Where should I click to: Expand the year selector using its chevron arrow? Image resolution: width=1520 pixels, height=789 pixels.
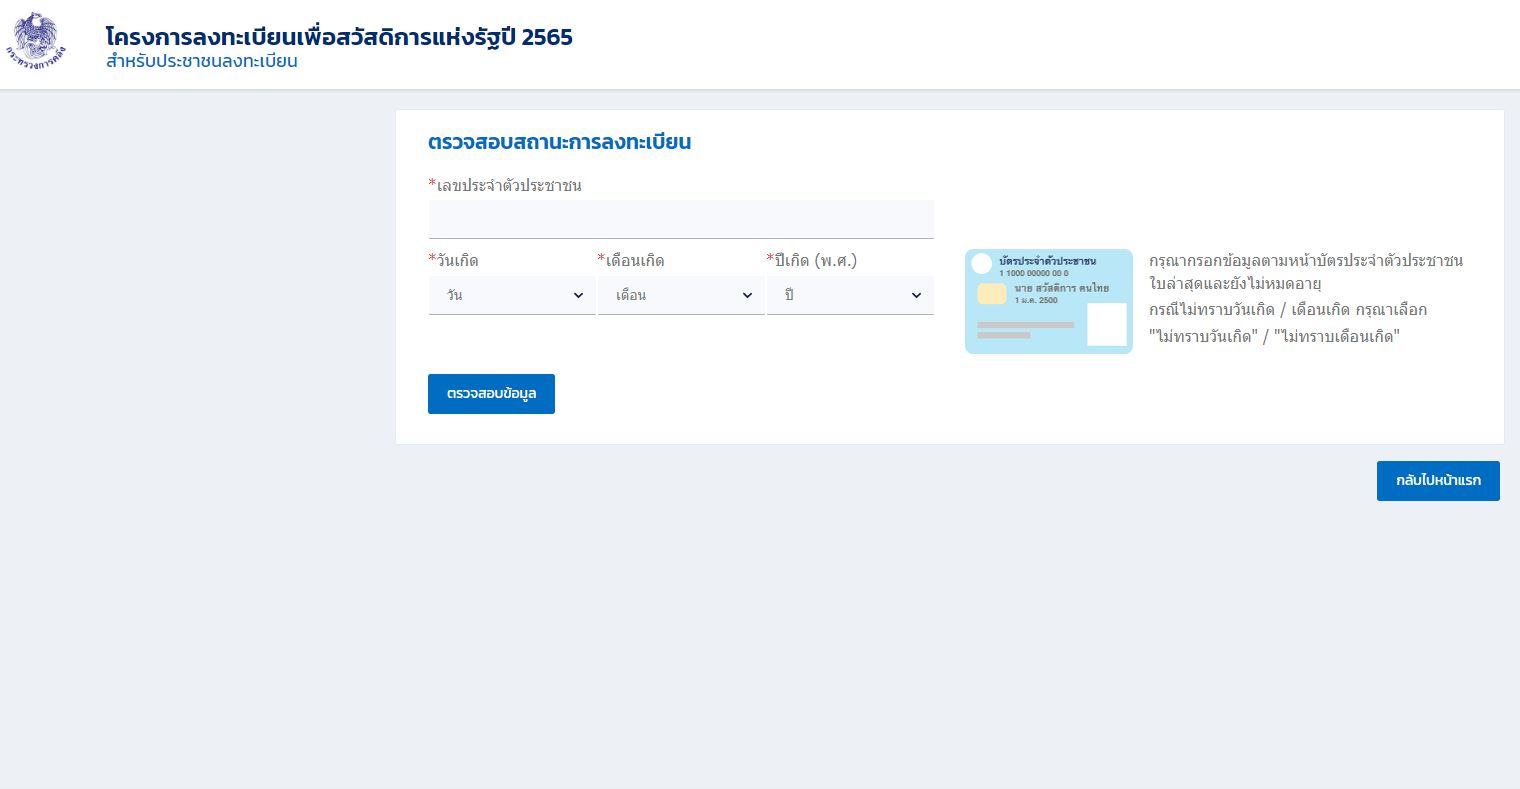click(x=916, y=295)
